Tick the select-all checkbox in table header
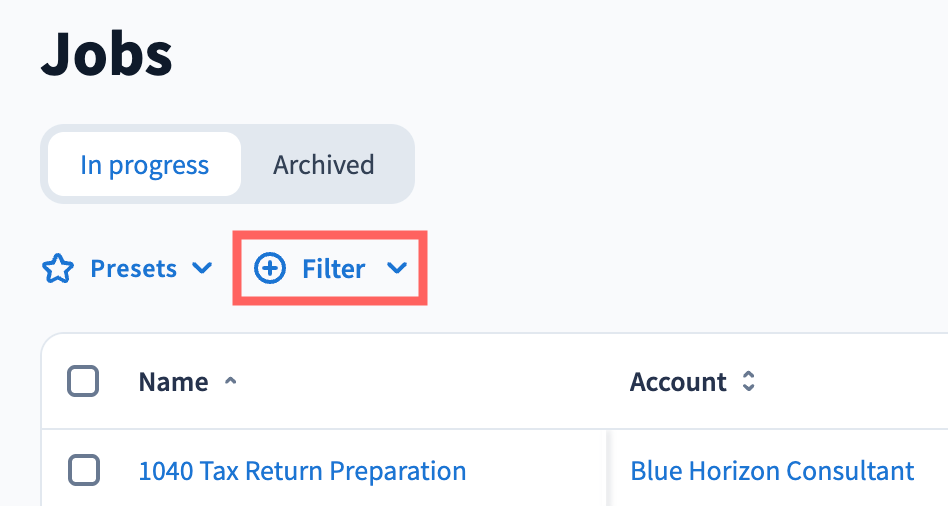Image resolution: width=948 pixels, height=506 pixels. coord(83,381)
